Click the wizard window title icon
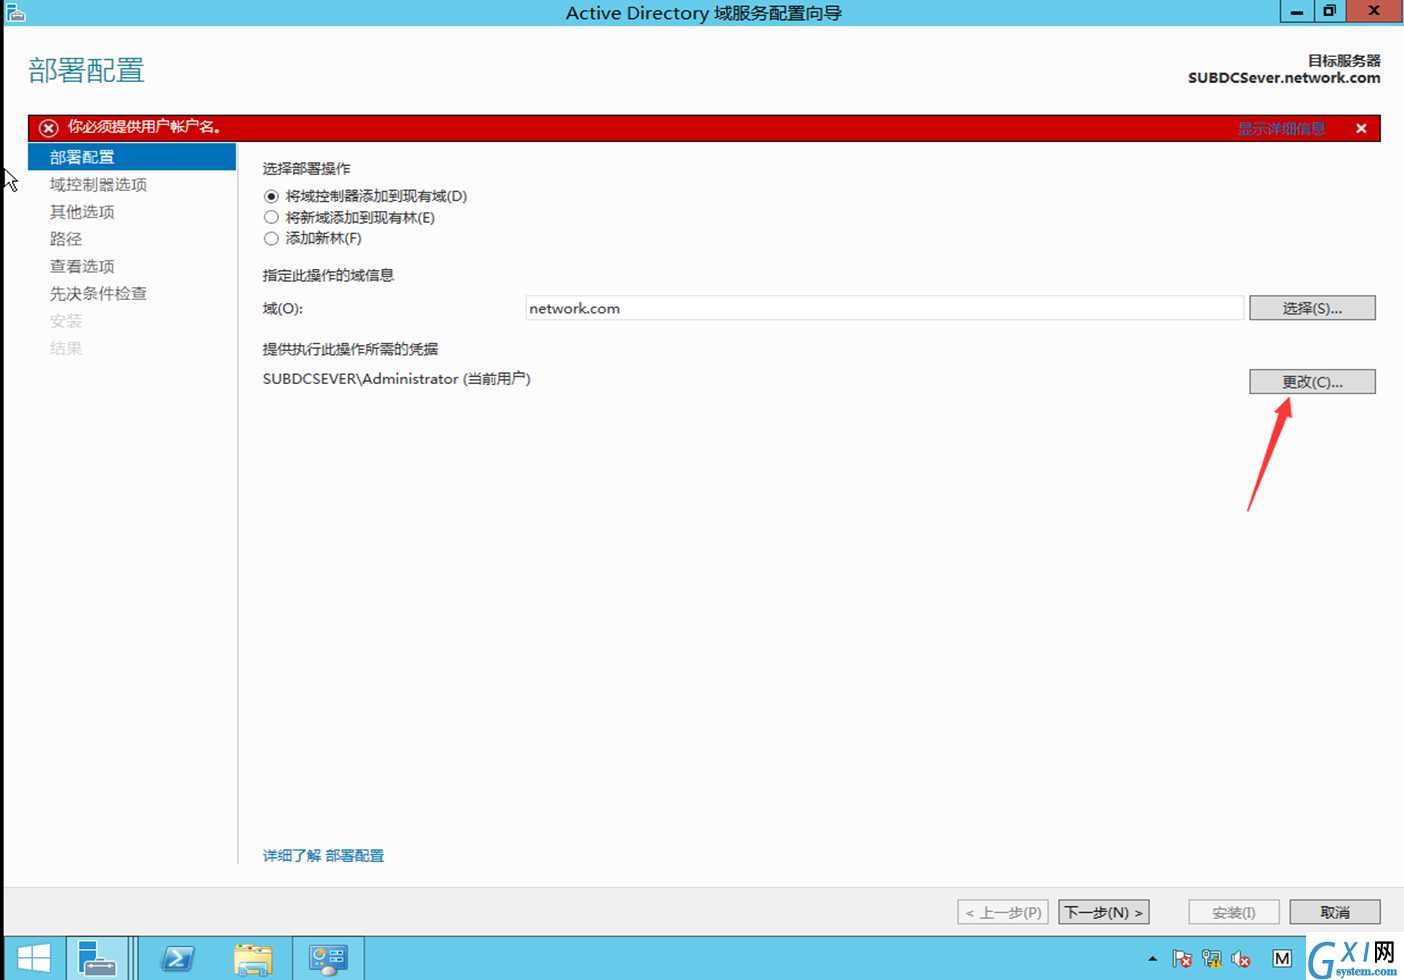 click(15, 12)
